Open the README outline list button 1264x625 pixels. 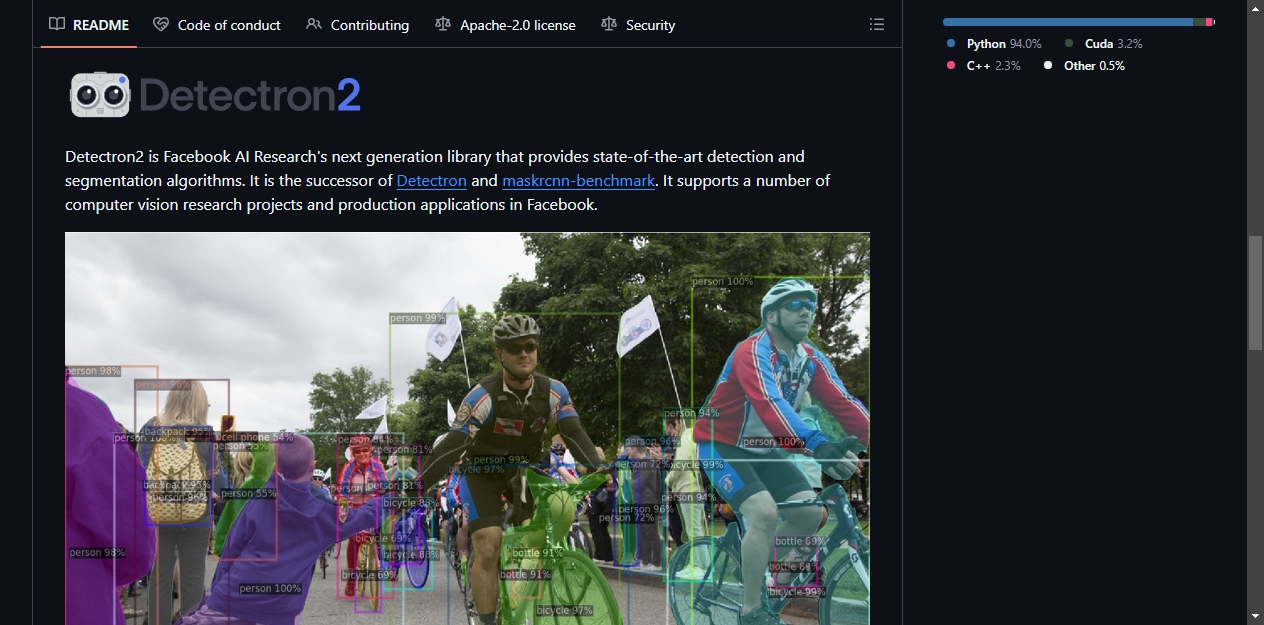click(876, 25)
